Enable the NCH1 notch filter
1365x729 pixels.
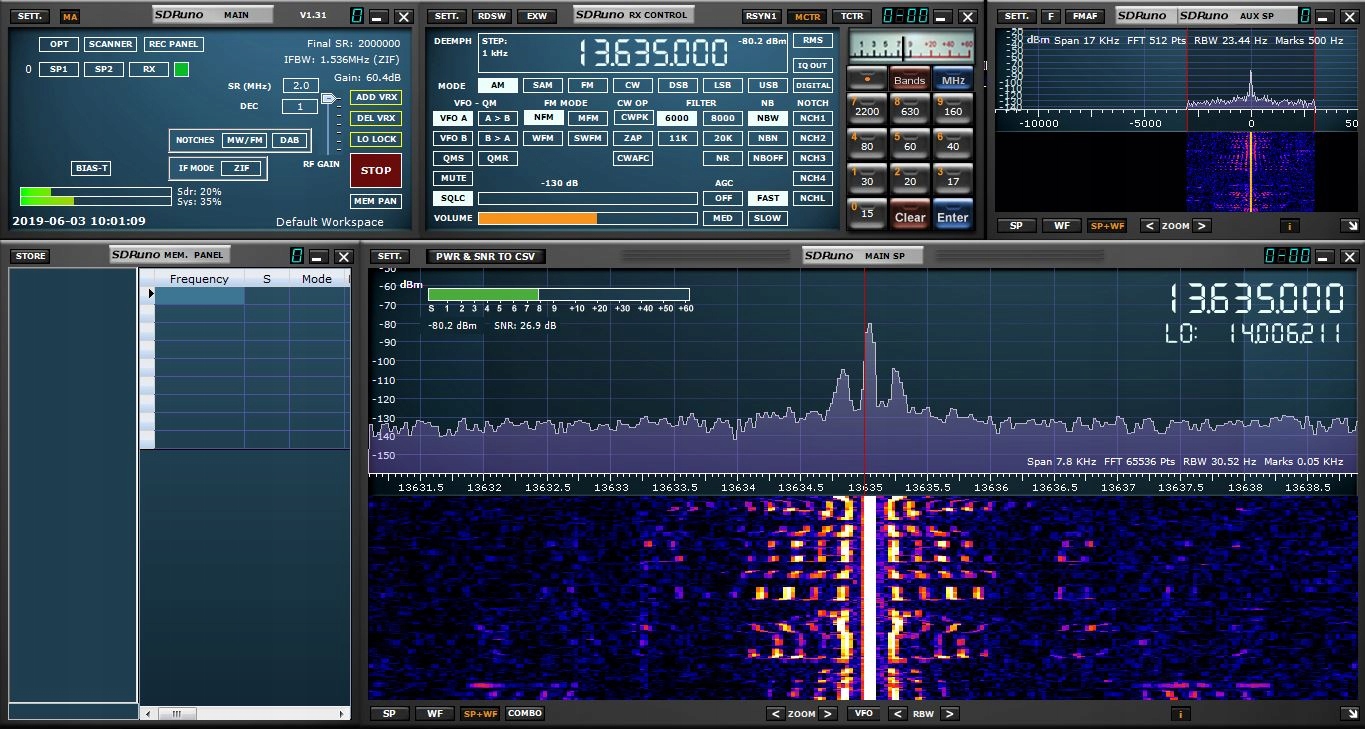pos(812,118)
